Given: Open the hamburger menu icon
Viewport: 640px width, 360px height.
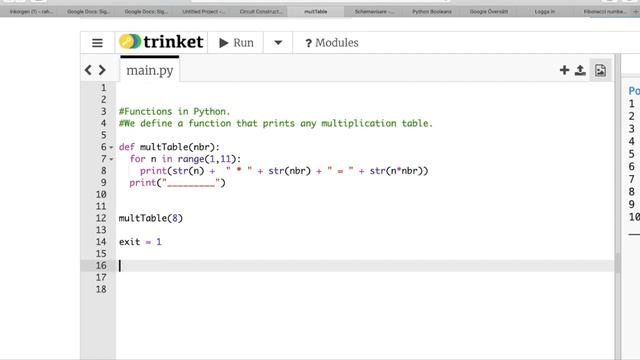Looking at the screenshot, I should coord(97,43).
